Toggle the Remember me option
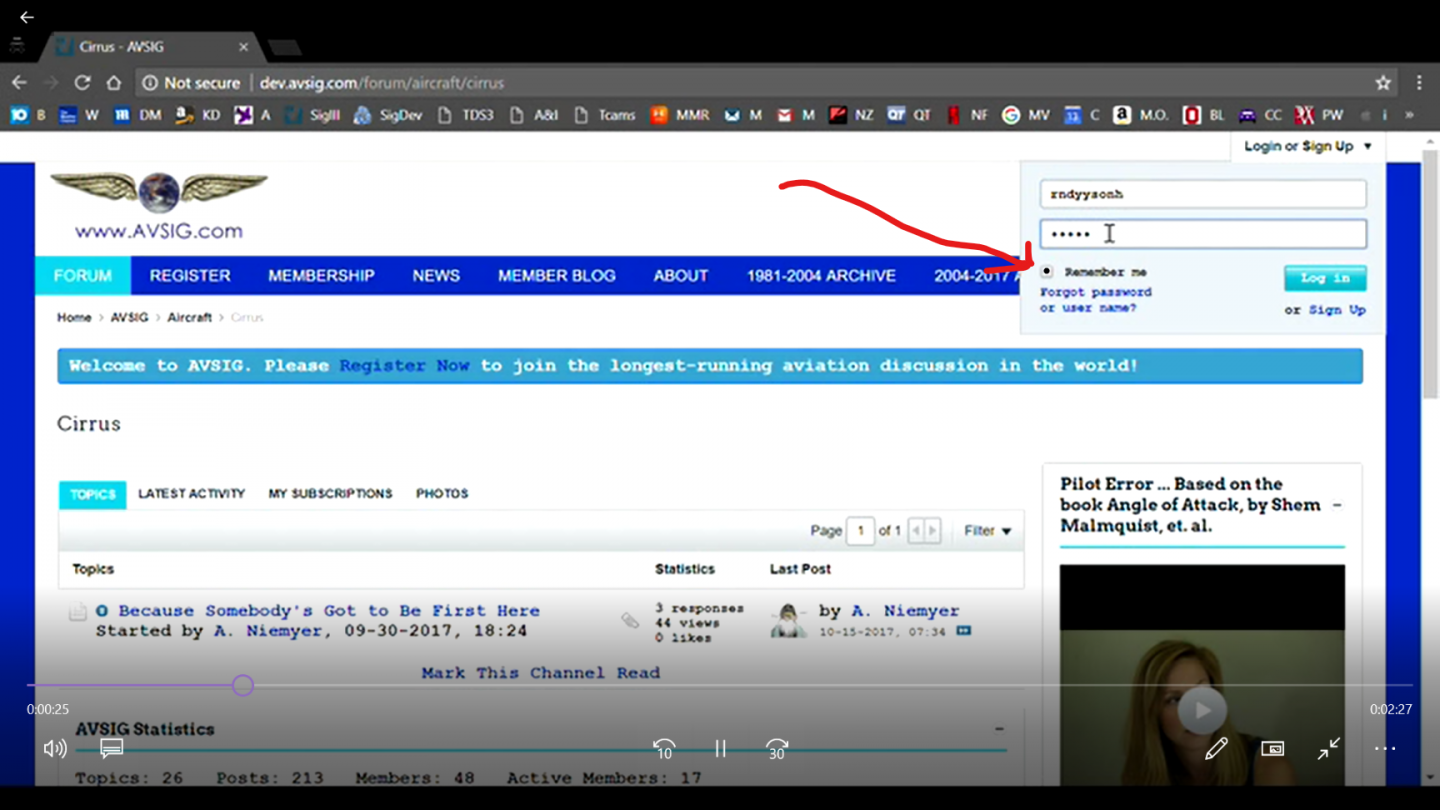 pyautogui.click(x=1047, y=271)
